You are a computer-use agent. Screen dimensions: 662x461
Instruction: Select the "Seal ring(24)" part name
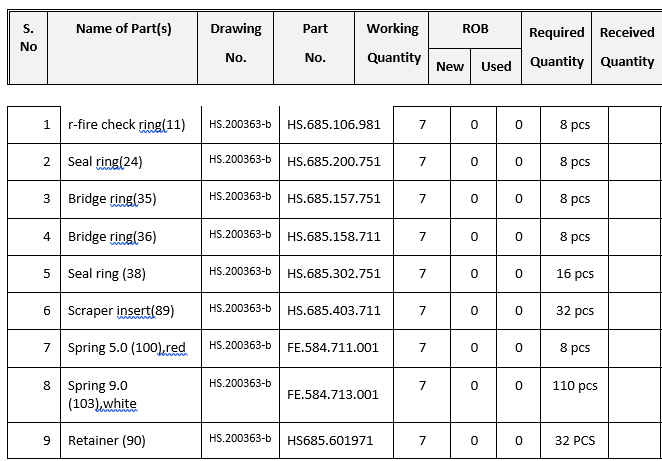click(105, 162)
